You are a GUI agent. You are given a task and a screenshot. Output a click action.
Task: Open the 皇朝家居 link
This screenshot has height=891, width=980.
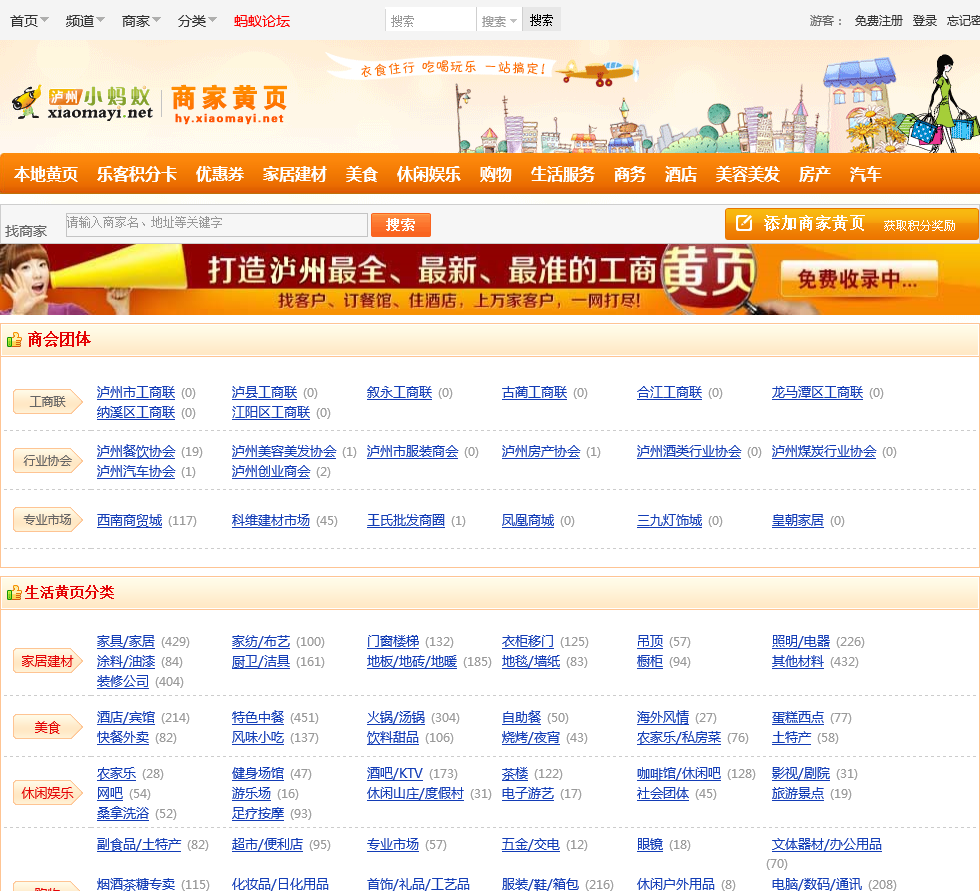pos(798,520)
